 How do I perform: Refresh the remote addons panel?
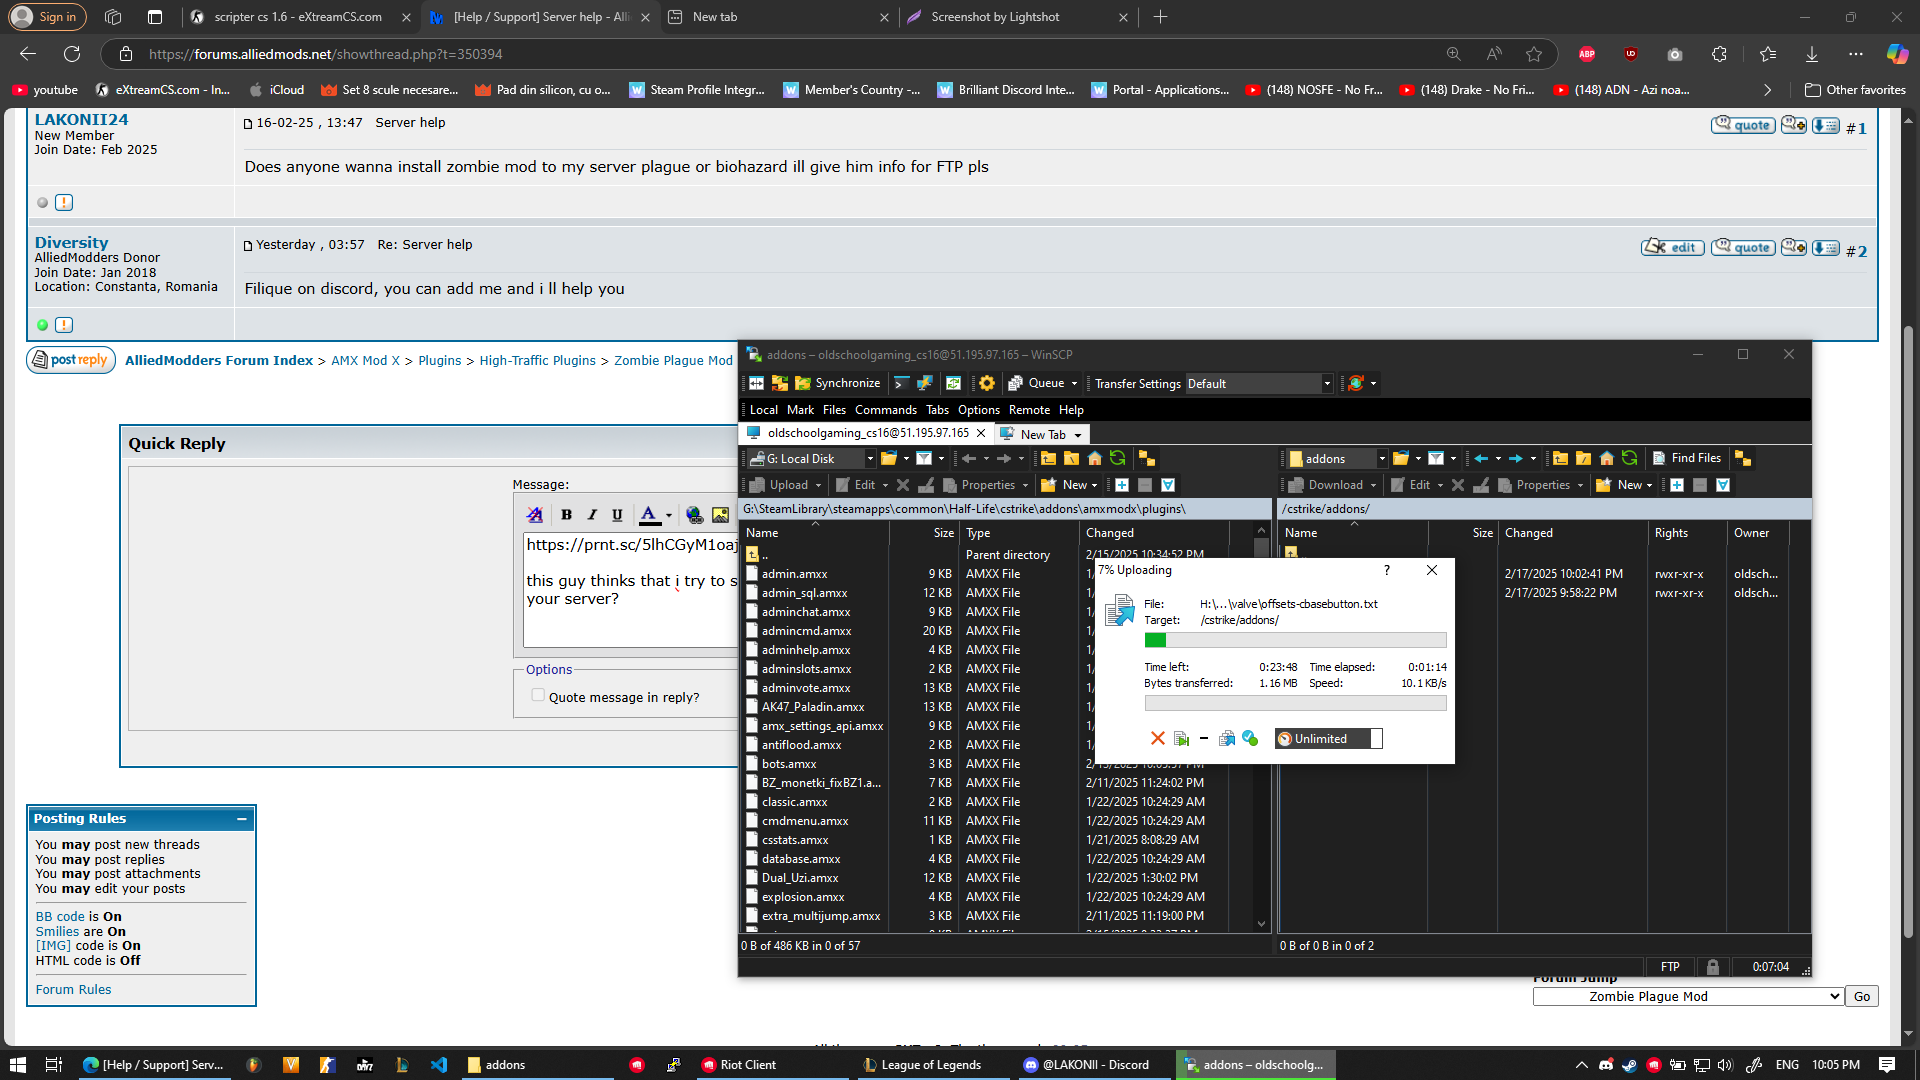(1630, 458)
